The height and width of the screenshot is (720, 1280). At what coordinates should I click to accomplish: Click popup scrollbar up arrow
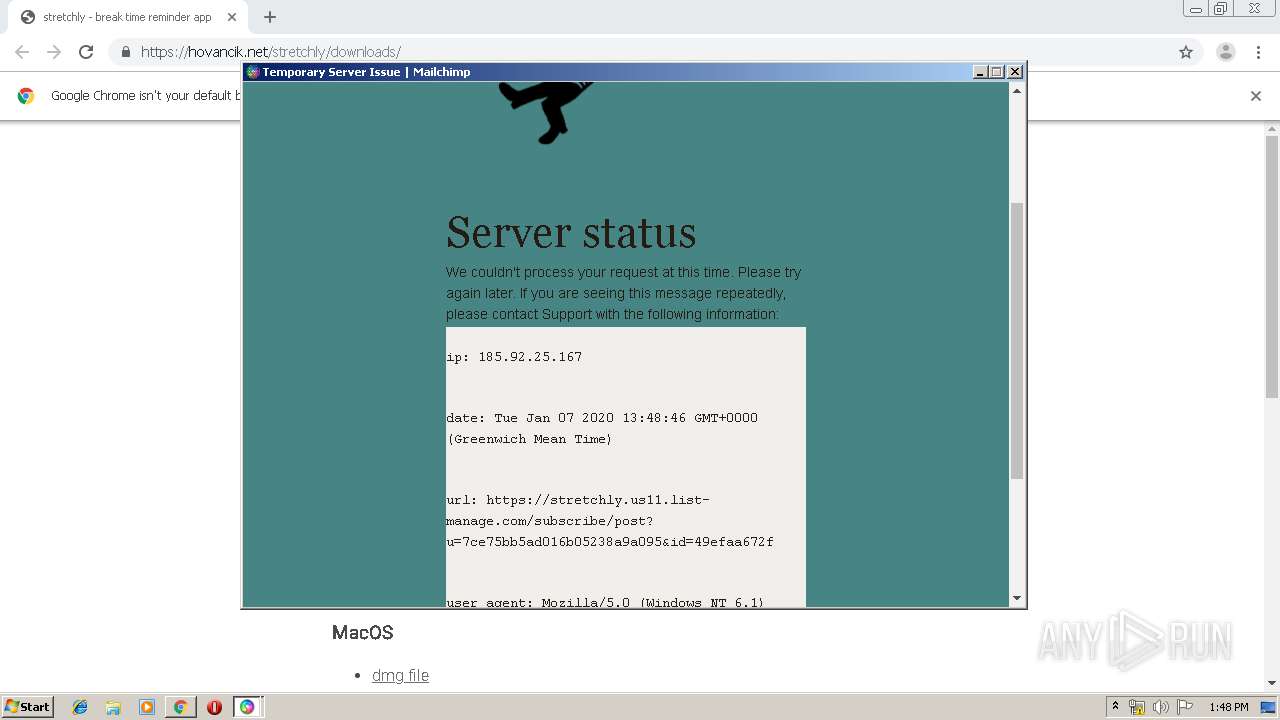(1017, 91)
